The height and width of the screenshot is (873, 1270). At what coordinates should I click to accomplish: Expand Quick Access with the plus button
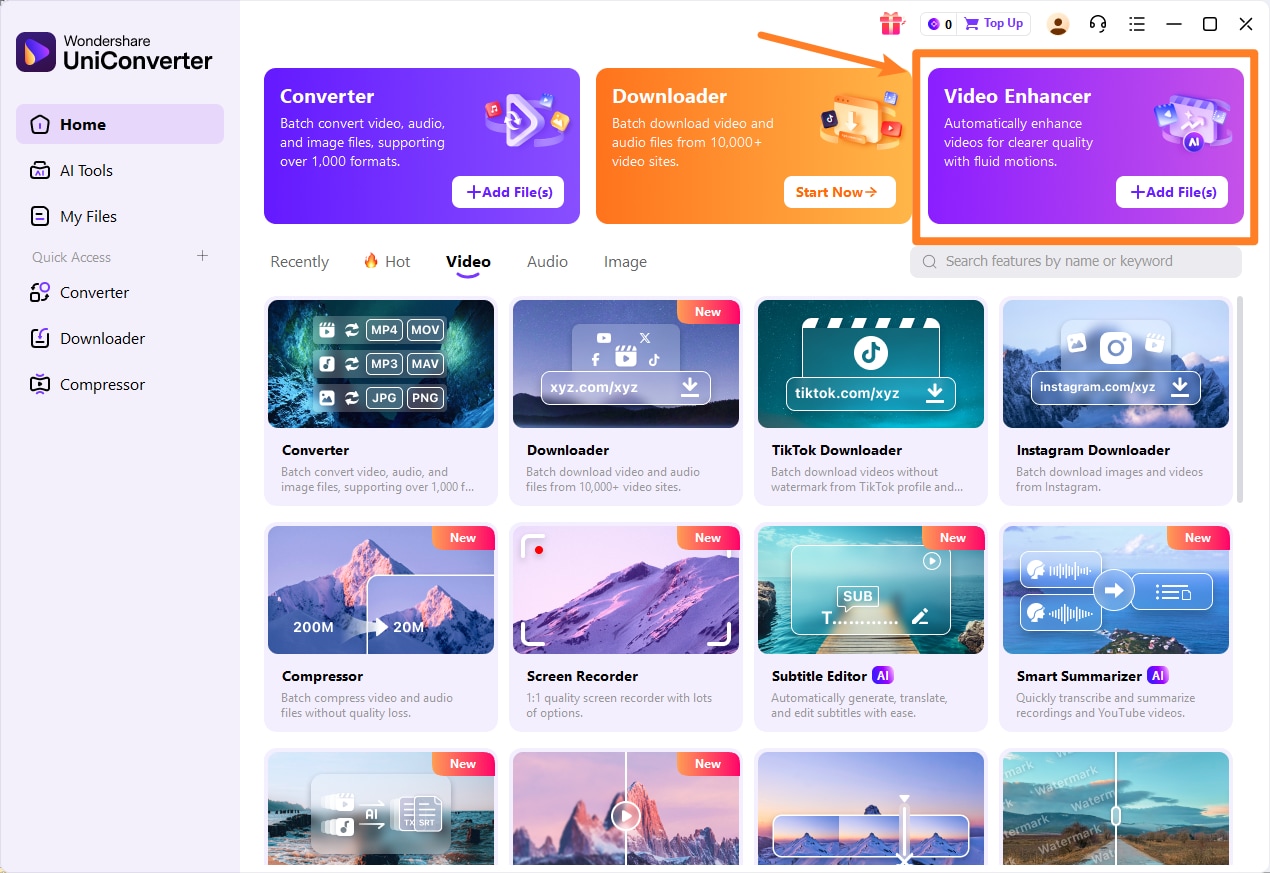[x=202, y=256]
